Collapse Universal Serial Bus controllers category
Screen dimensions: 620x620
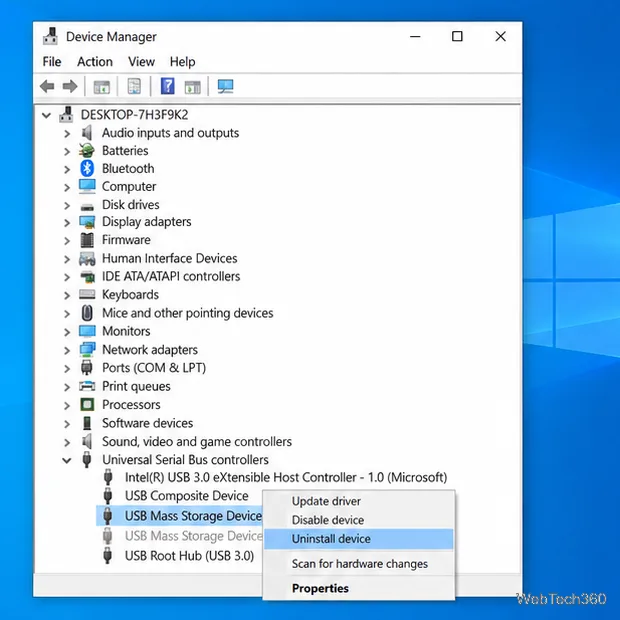coord(67,460)
